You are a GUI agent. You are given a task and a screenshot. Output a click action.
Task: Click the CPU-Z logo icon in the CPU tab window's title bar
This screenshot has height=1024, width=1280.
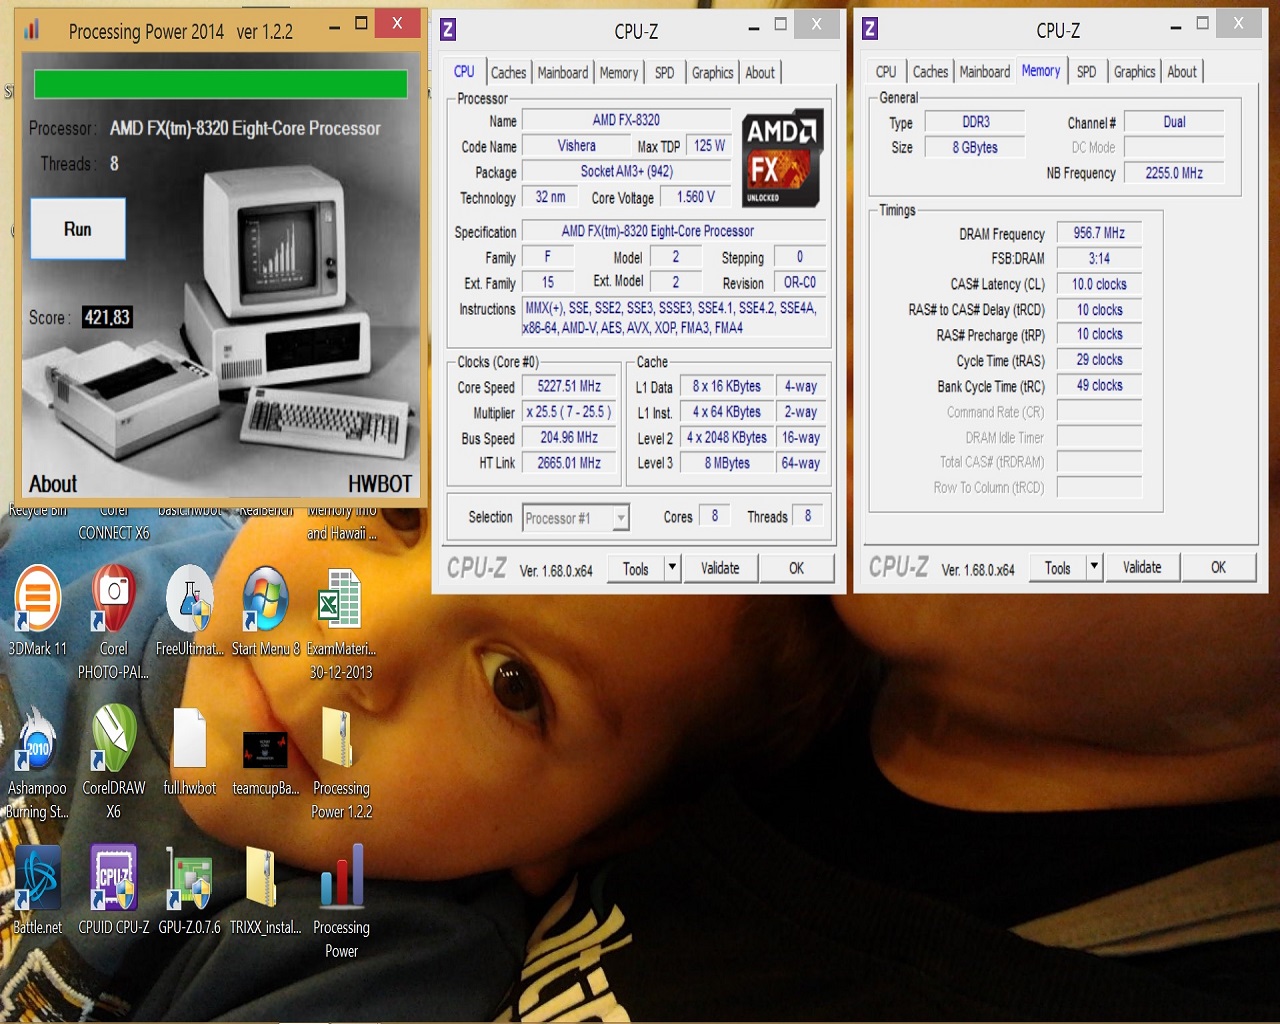click(448, 30)
